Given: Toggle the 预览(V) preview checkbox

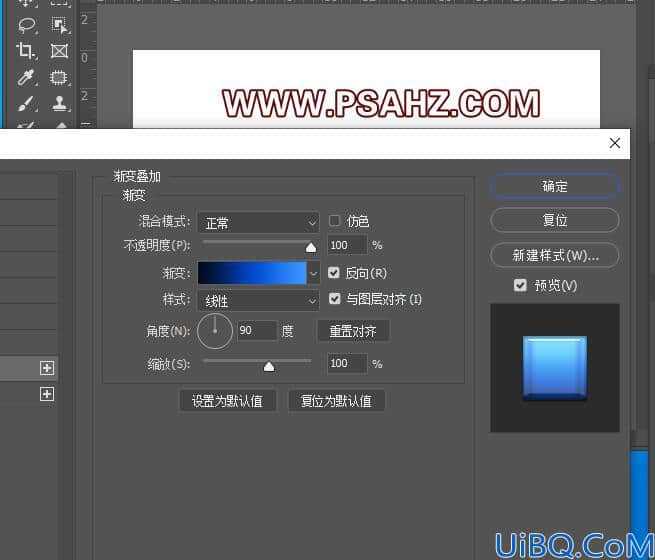Looking at the screenshot, I should (x=520, y=285).
